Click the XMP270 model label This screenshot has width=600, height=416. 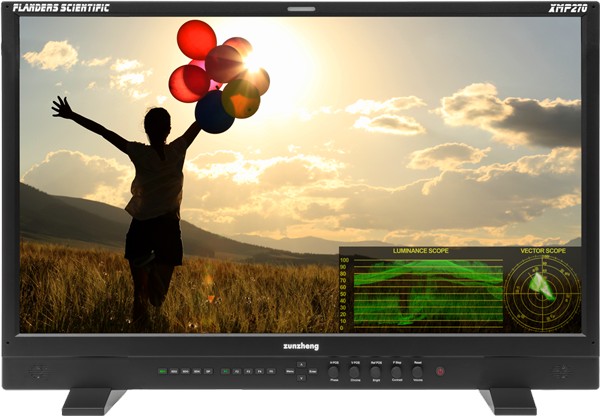[x=568, y=8]
